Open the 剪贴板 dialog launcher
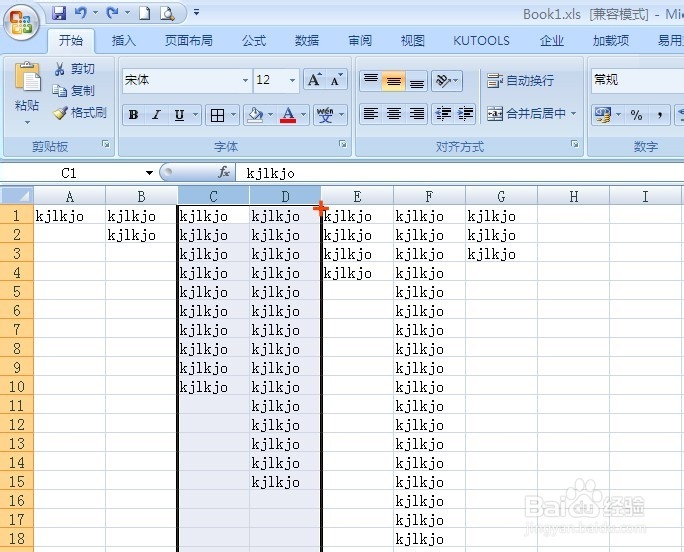 (106, 144)
